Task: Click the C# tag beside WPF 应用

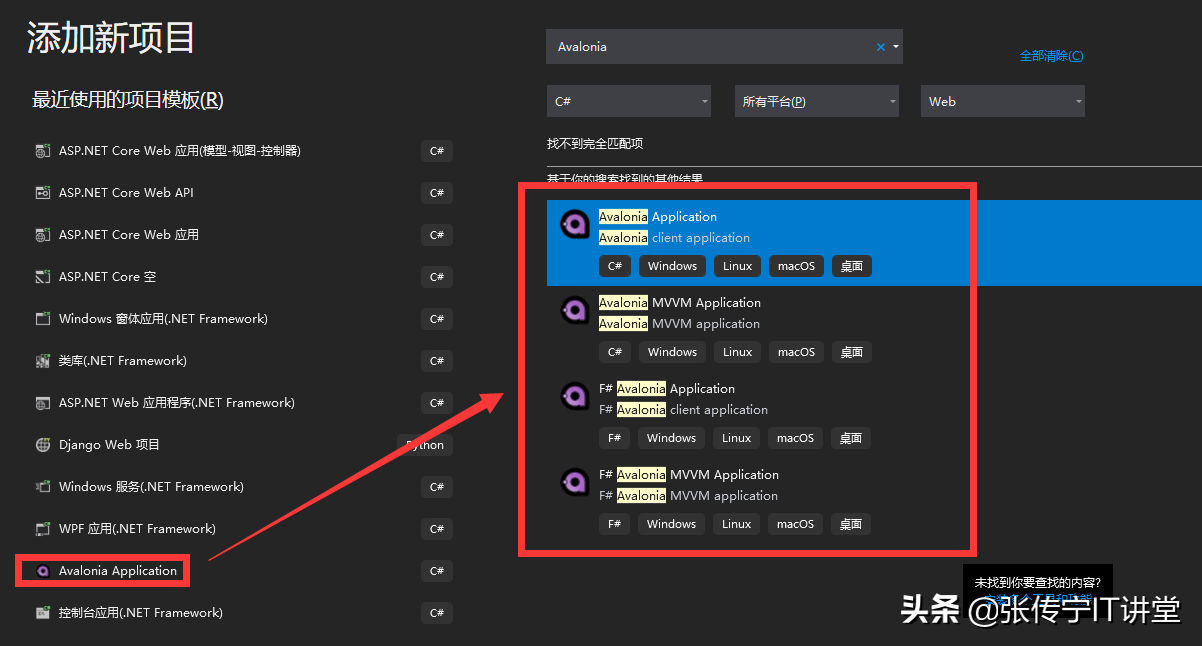Action: click(437, 529)
